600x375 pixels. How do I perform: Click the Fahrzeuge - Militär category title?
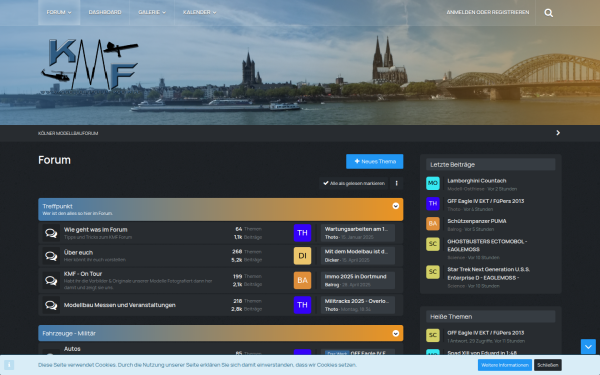[69, 333]
